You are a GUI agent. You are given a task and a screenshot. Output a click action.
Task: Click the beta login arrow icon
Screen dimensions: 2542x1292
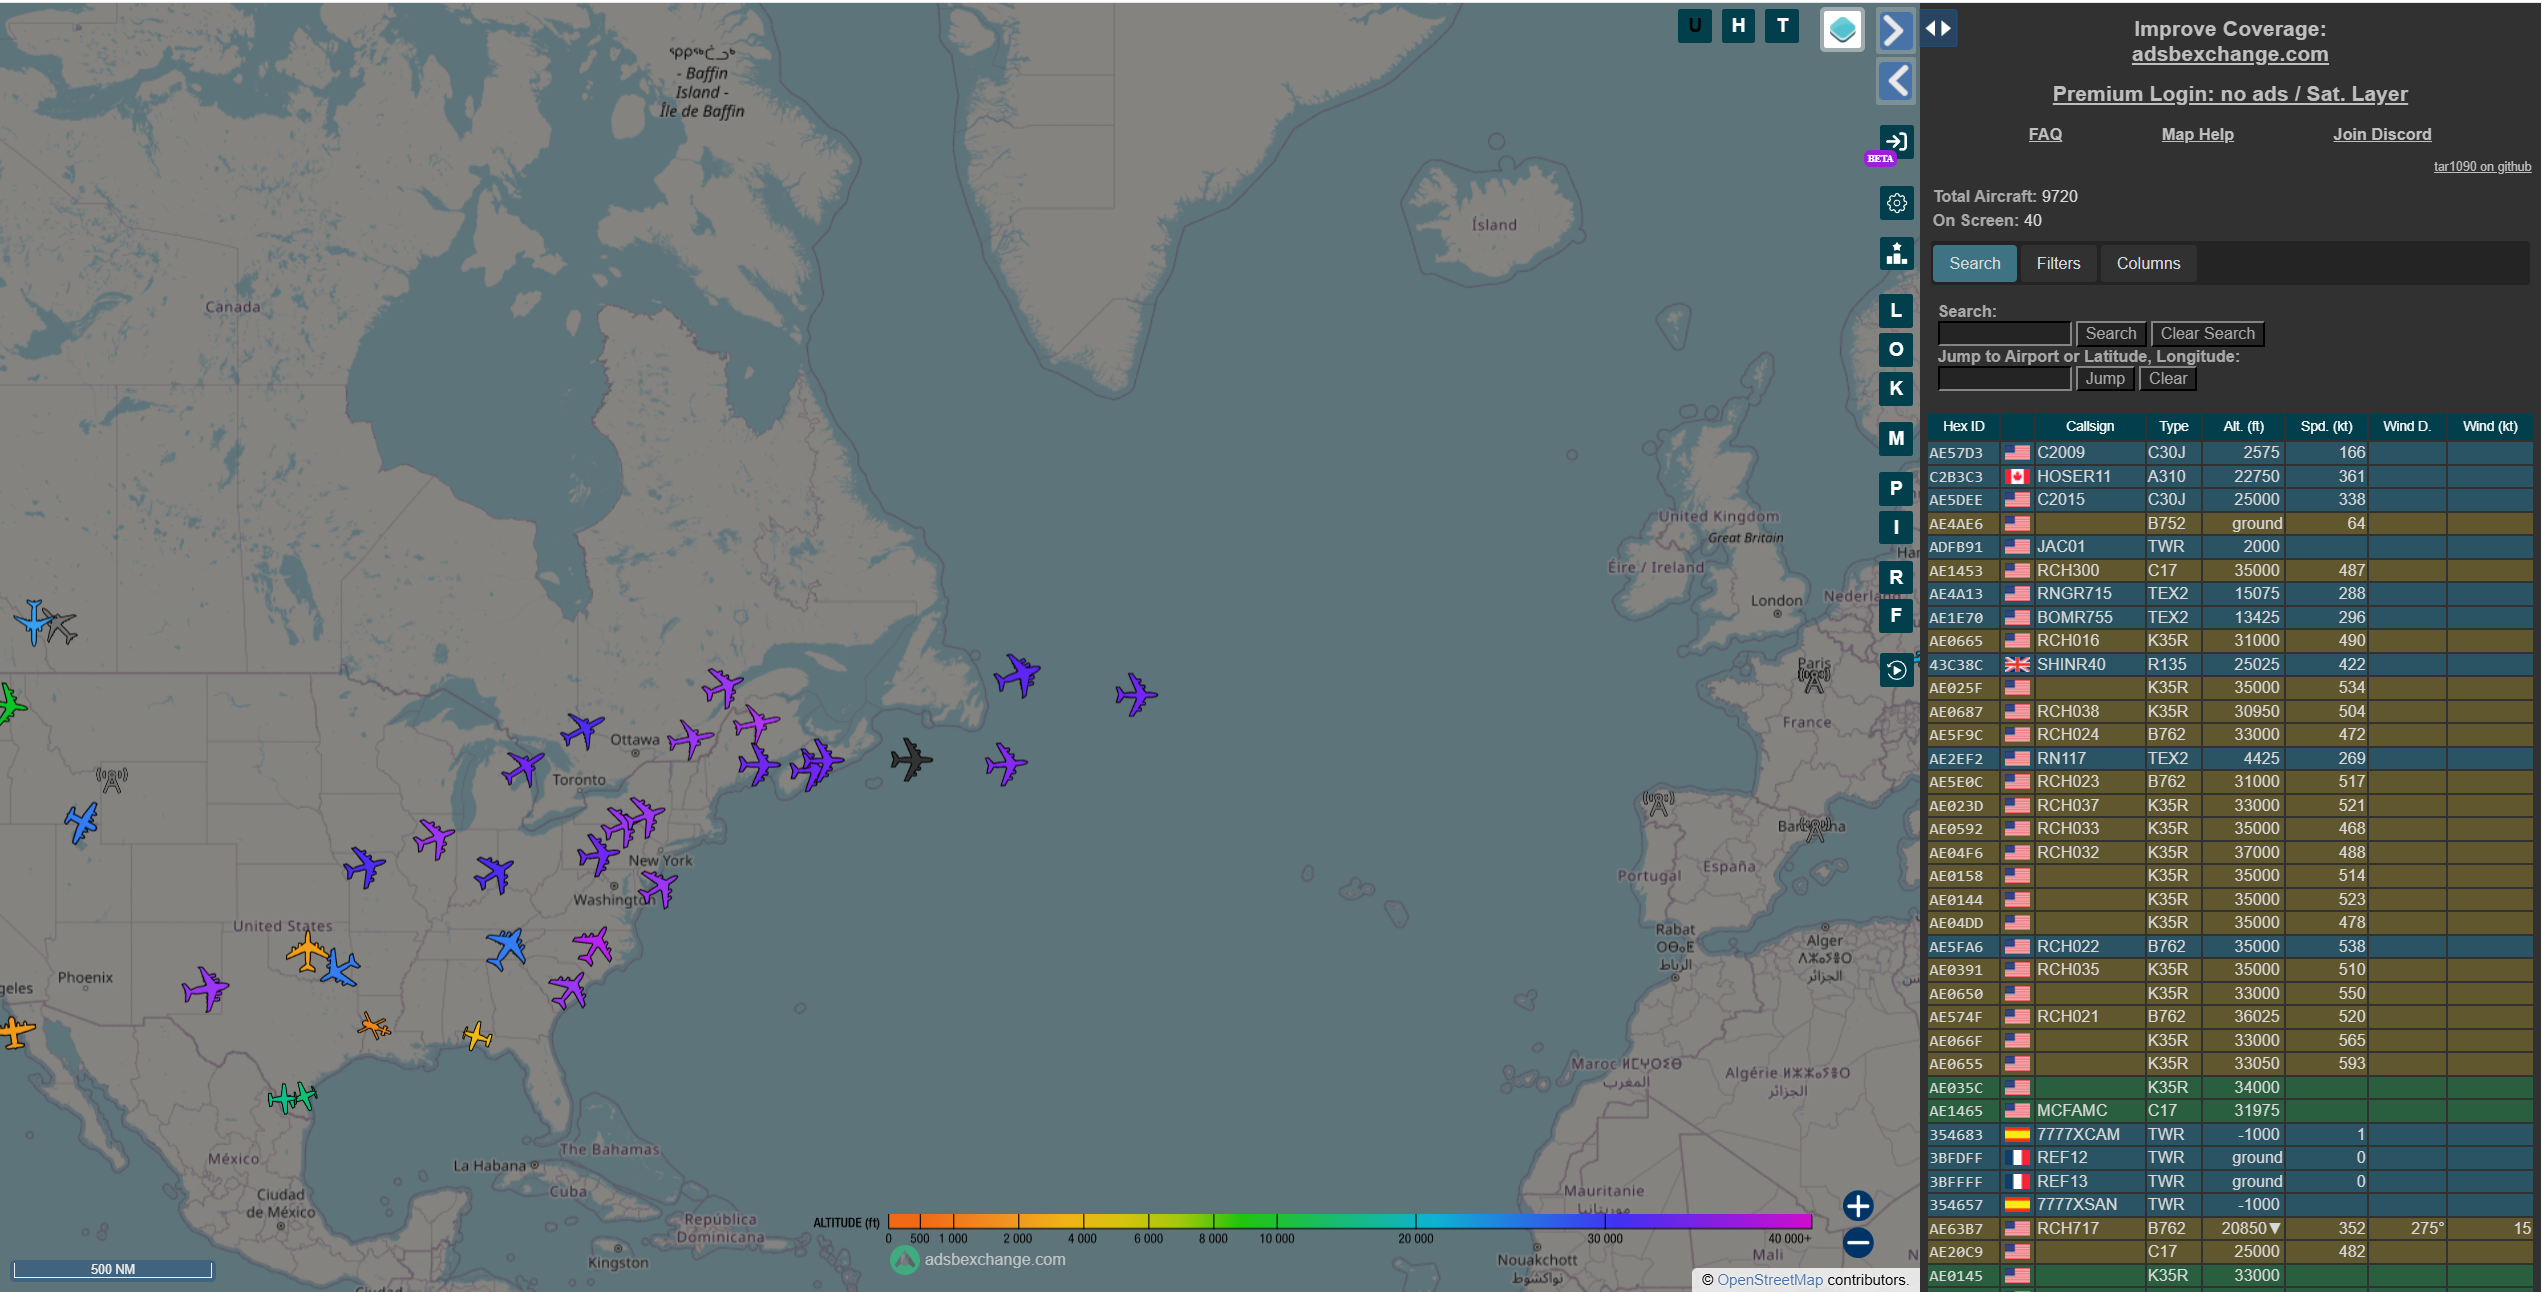pyautogui.click(x=1896, y=141)
